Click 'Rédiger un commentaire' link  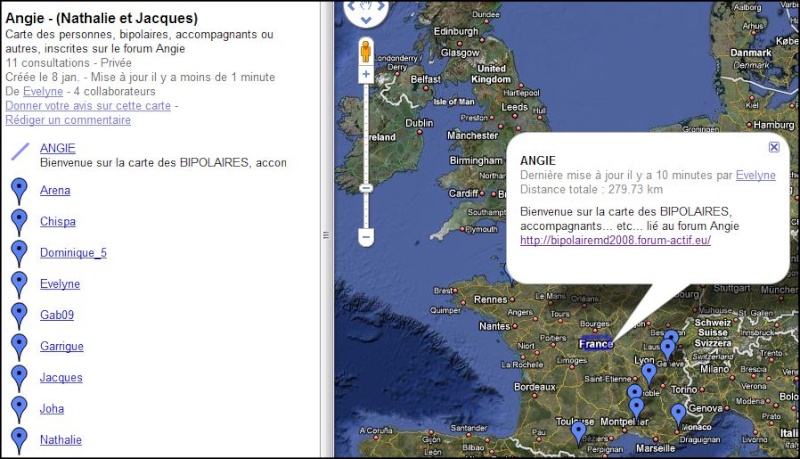(x=68, y=120)
